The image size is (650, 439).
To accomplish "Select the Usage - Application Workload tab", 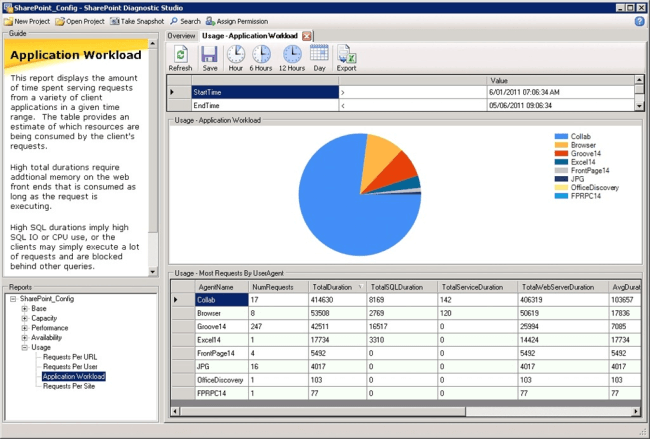I will [x=250, y=36].
